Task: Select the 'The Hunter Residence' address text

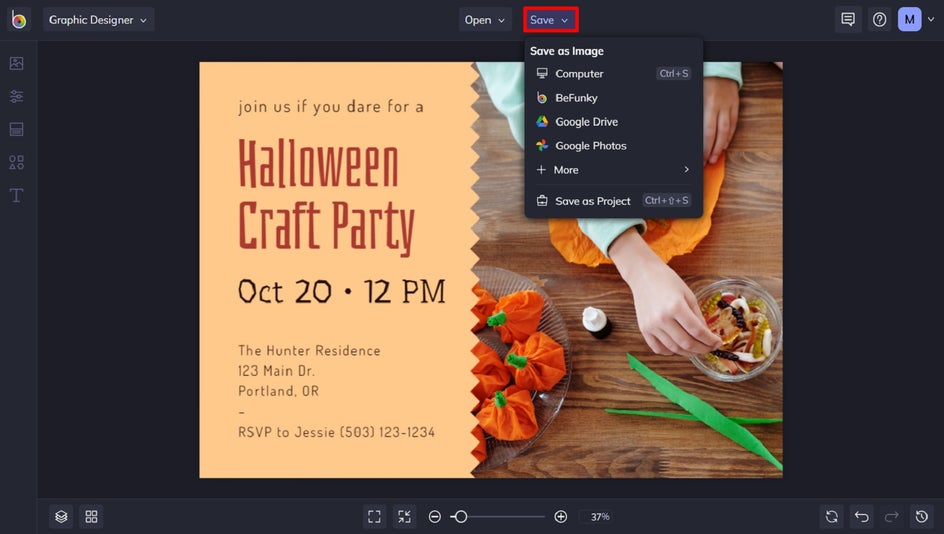Action: (x=309, y=350)
